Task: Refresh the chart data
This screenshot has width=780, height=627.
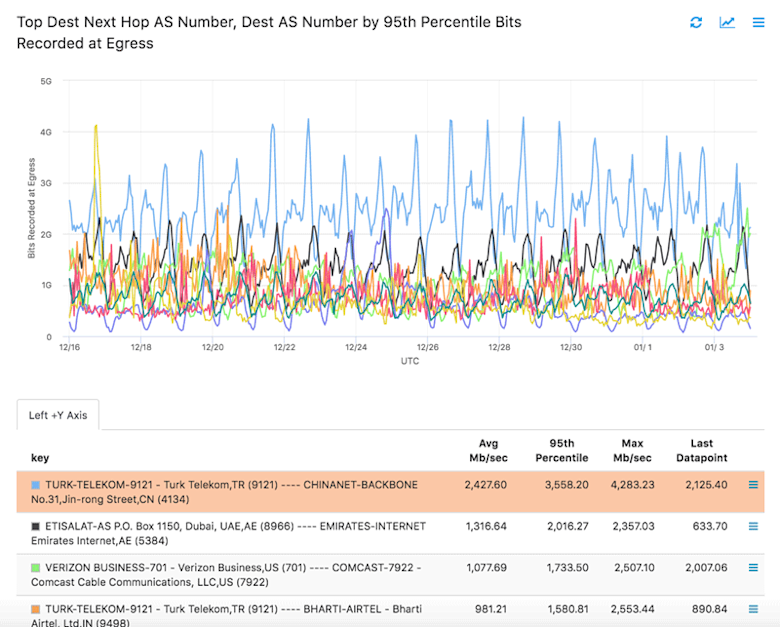Action: (696, 22)
